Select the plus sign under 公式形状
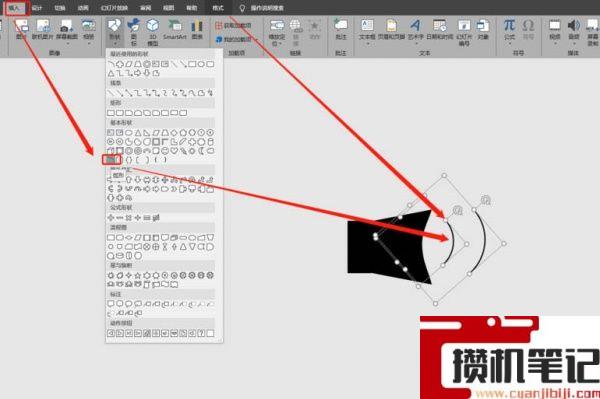The image size is (600, 399). pos(111,218)
